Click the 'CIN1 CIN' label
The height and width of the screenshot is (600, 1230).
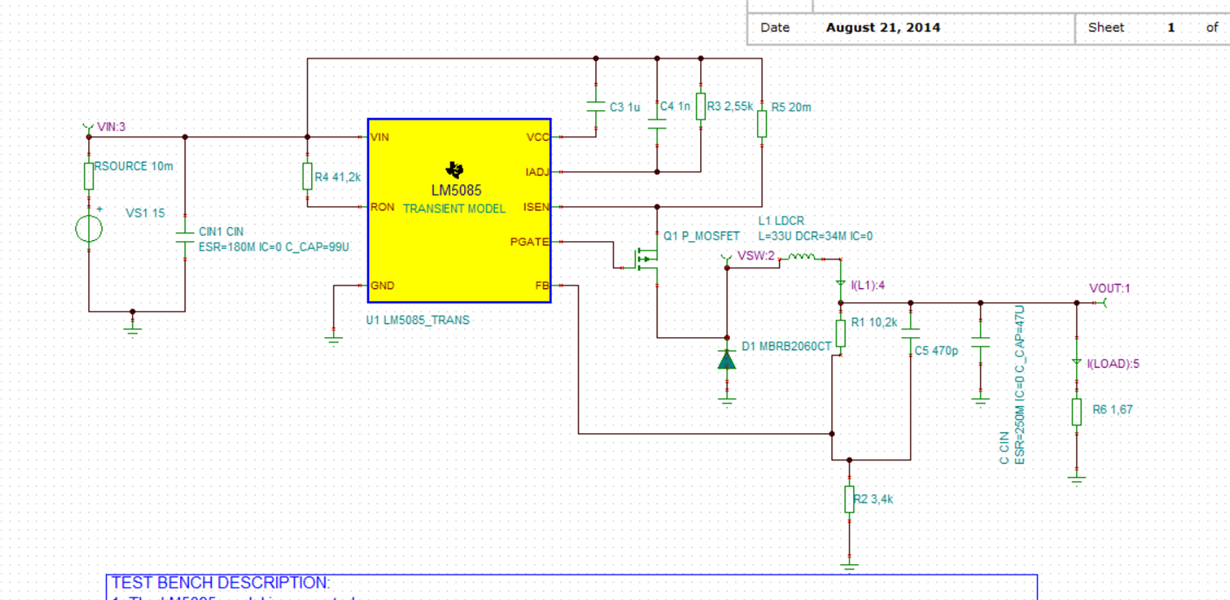pyautogui.click(x=221, y=232)
